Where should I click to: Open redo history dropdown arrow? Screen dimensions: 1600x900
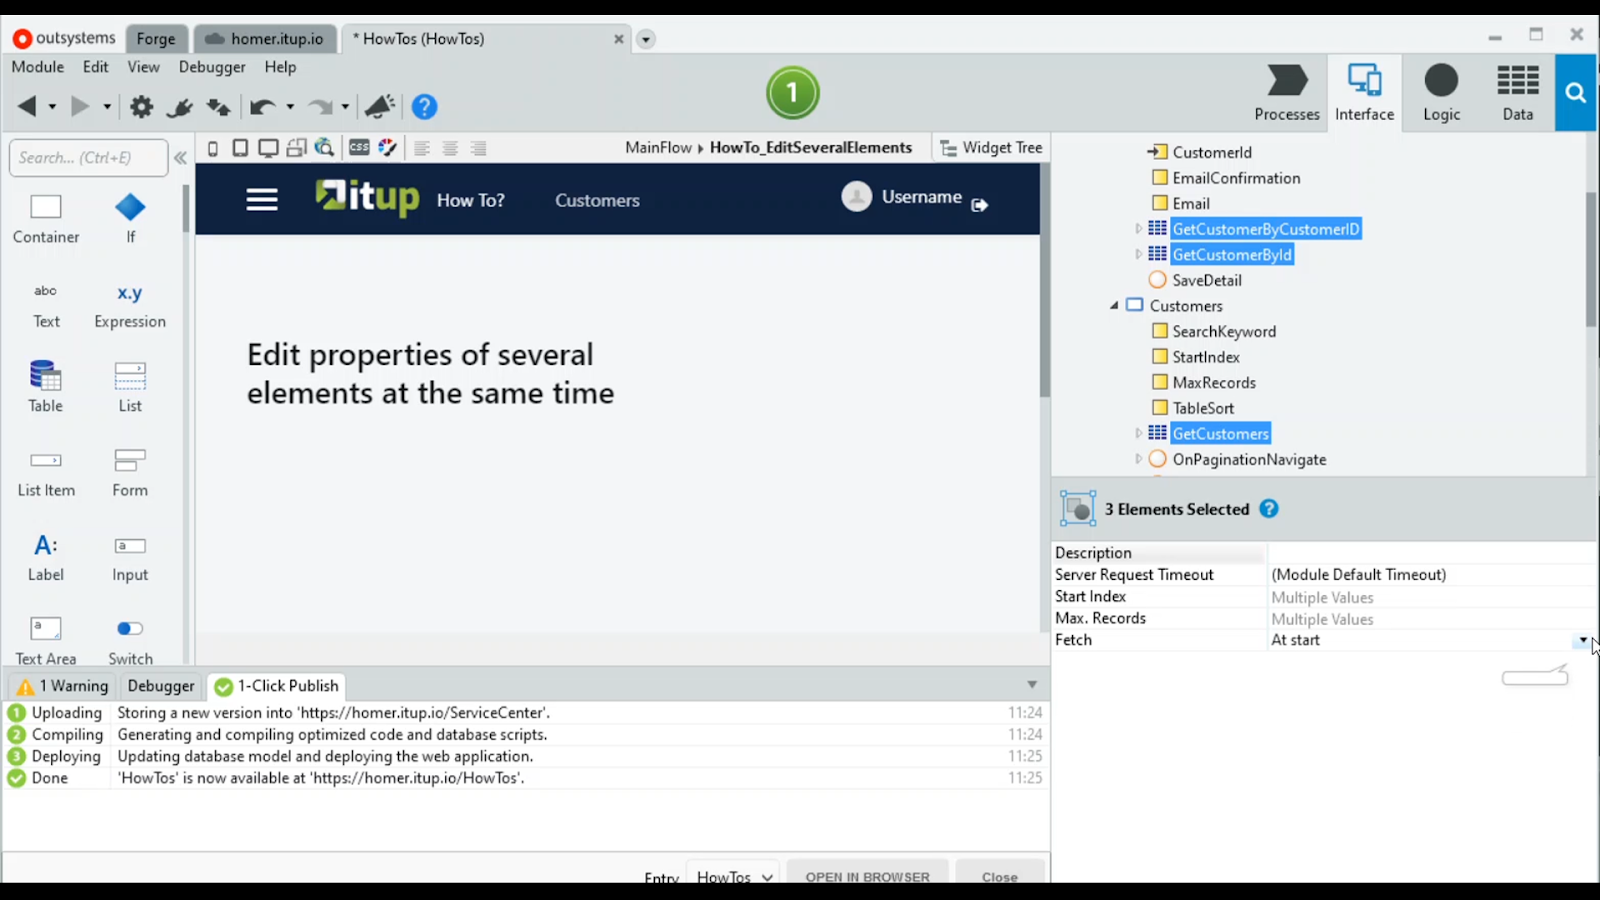(345, 107)
